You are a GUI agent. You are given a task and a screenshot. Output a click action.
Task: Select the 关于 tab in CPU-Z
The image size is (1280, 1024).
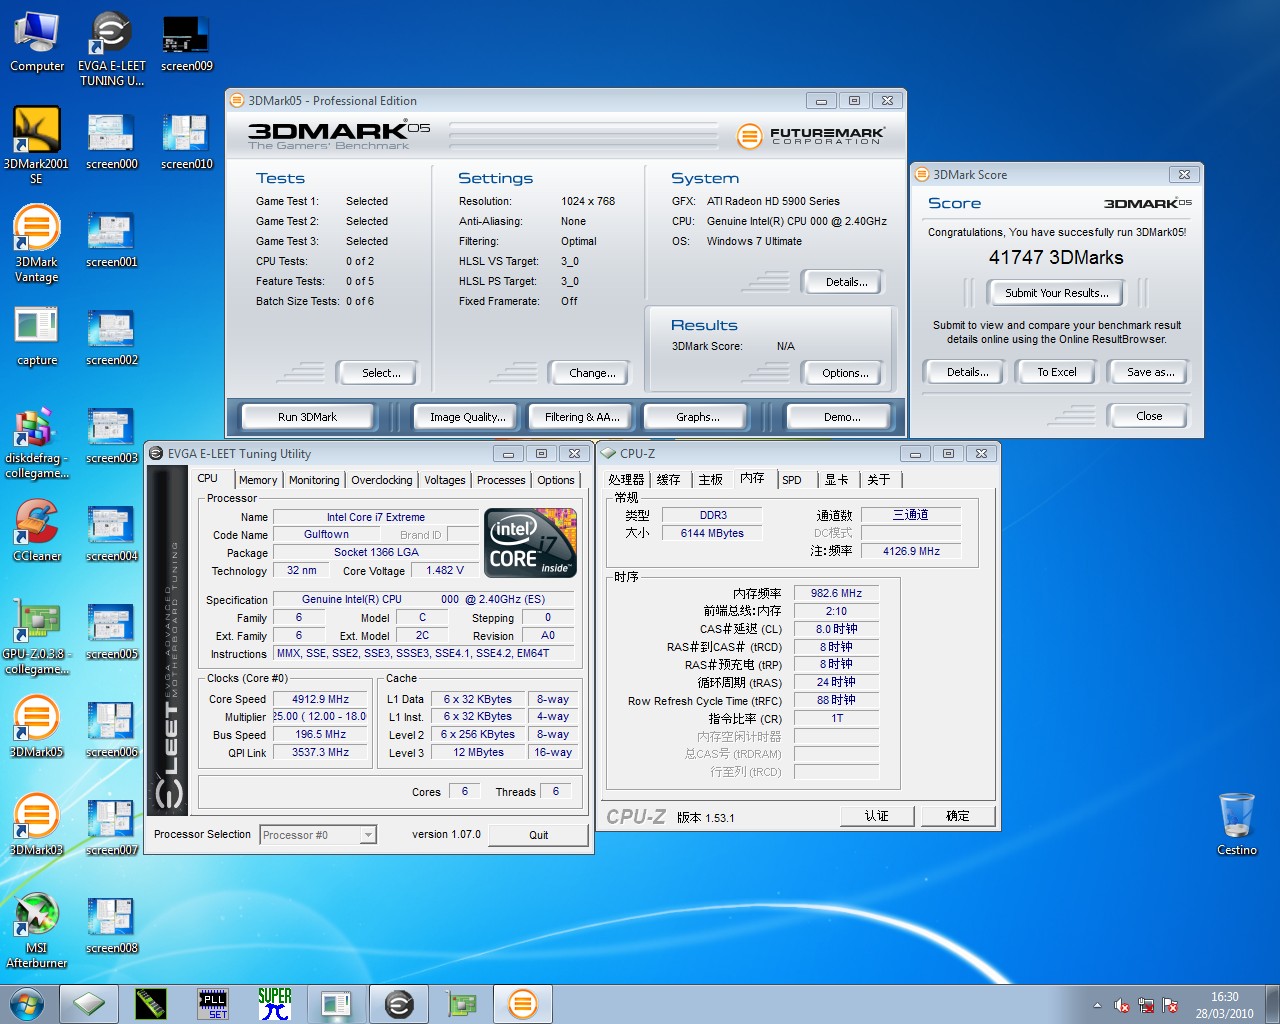pos(878,480)
